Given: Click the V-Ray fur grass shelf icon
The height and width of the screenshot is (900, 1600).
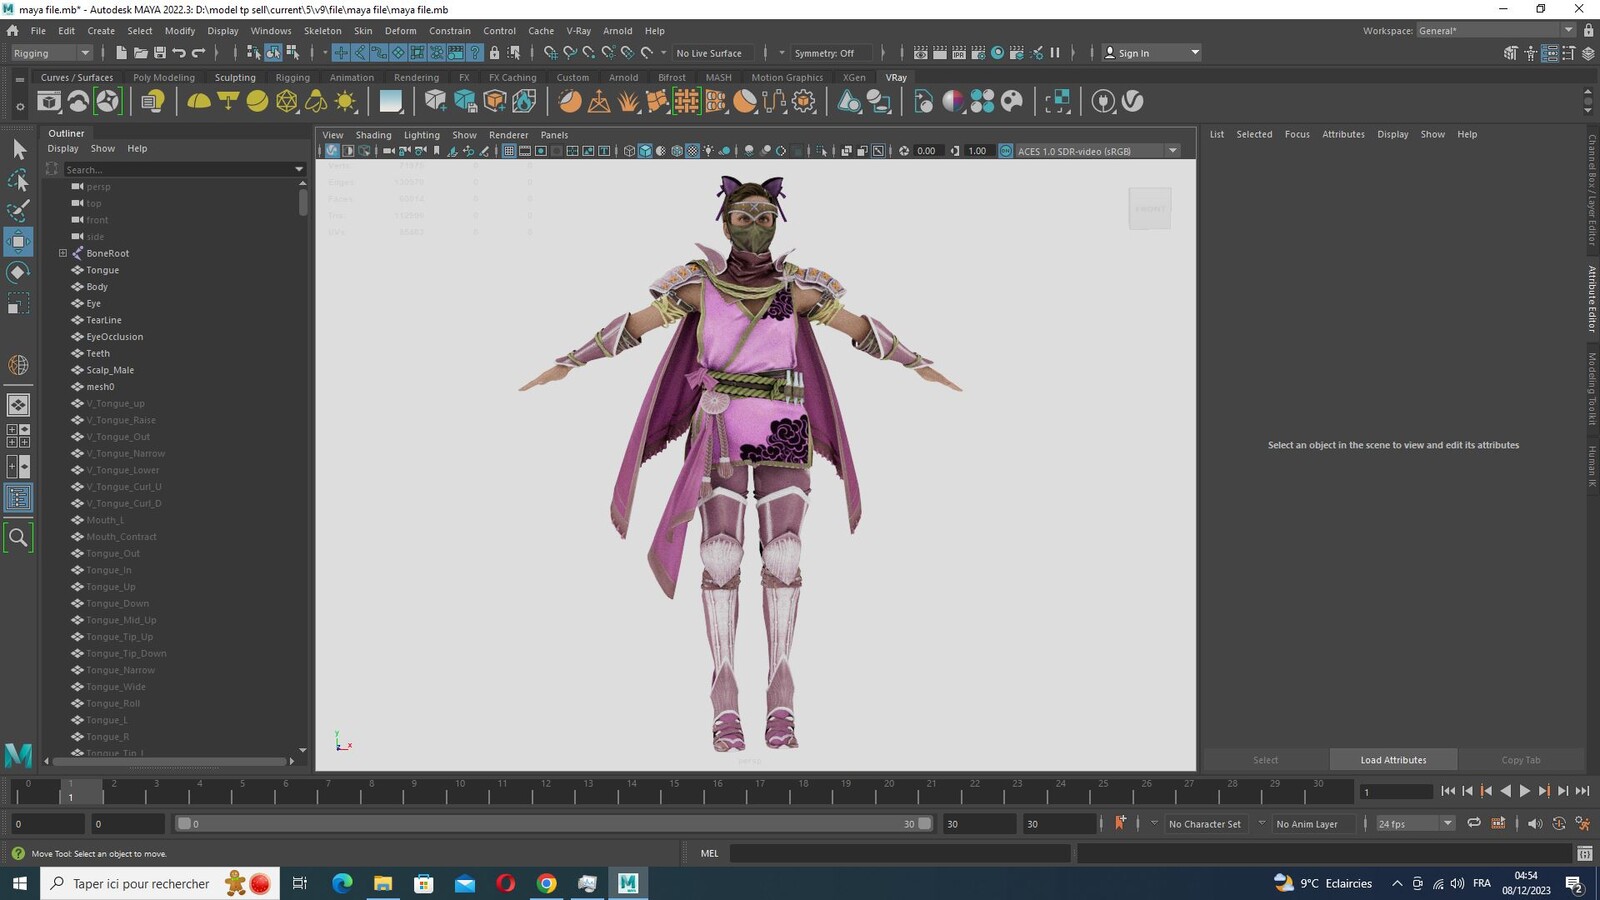Looking at the screenshot, I should 628,101.
